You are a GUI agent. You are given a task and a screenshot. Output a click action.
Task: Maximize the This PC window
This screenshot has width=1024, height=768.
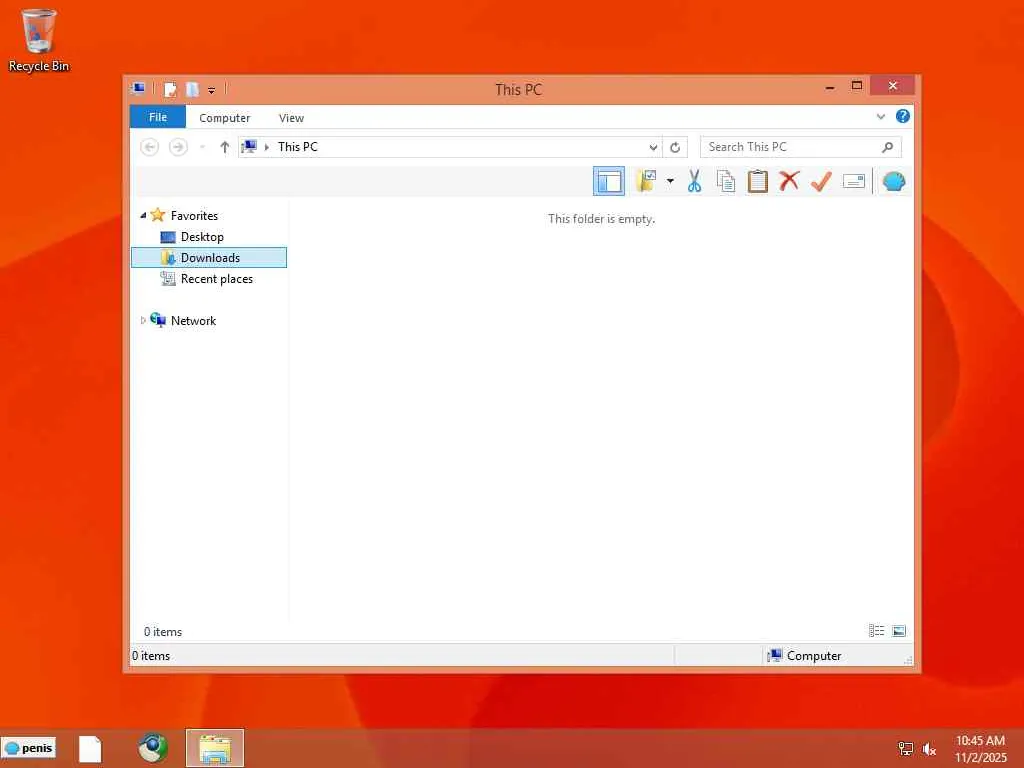[x=857, y=86]
